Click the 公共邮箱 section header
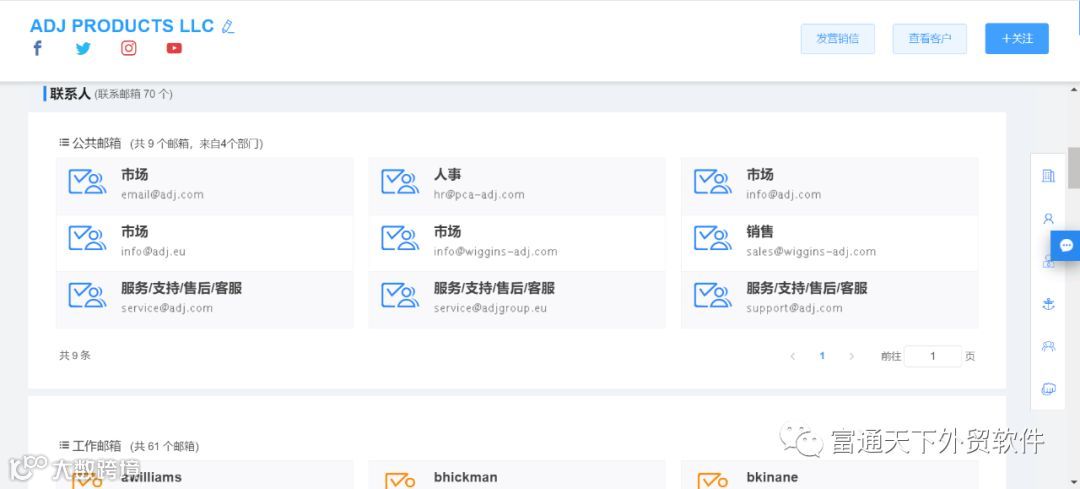Image resolution: width=1080 pixels, height=489 pixels. tap(97, 144)
